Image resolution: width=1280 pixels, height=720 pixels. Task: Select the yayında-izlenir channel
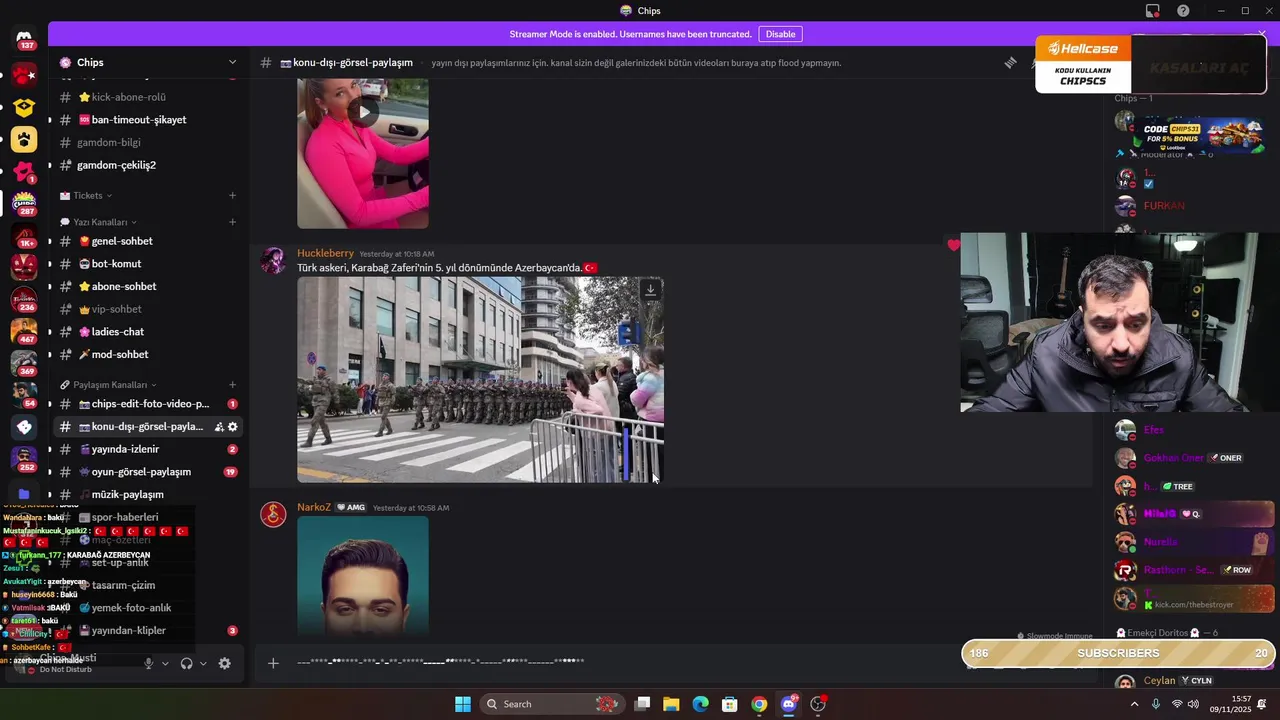tap(148, 450)
